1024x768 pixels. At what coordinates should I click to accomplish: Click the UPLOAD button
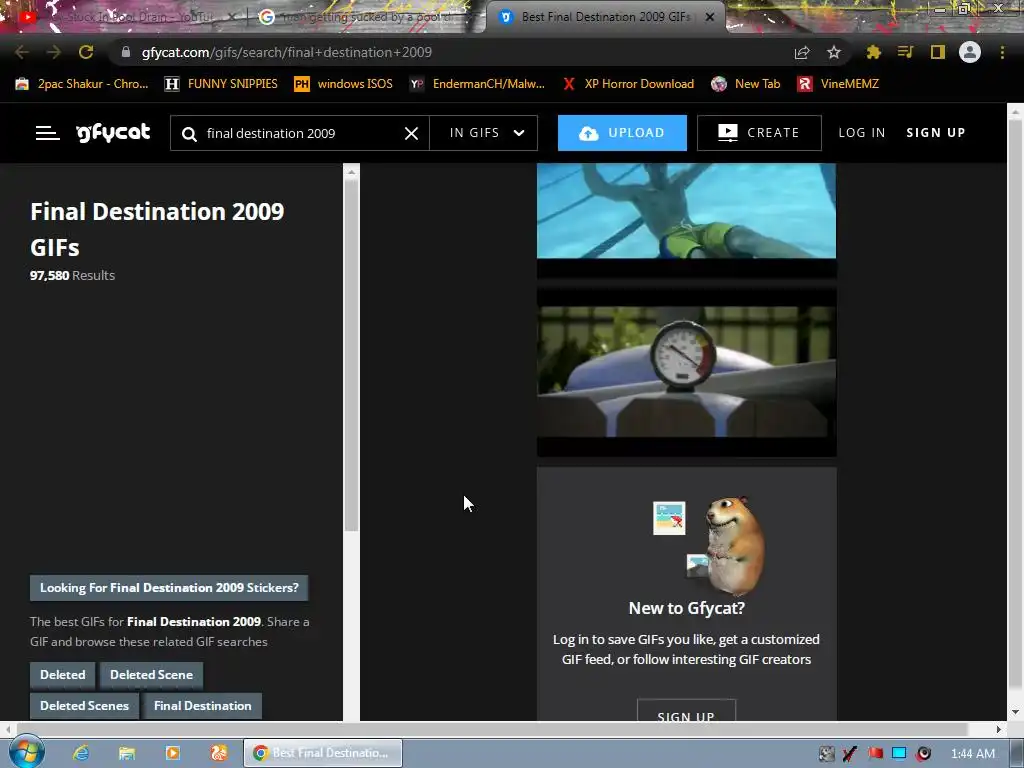click(x=622, y=133)
